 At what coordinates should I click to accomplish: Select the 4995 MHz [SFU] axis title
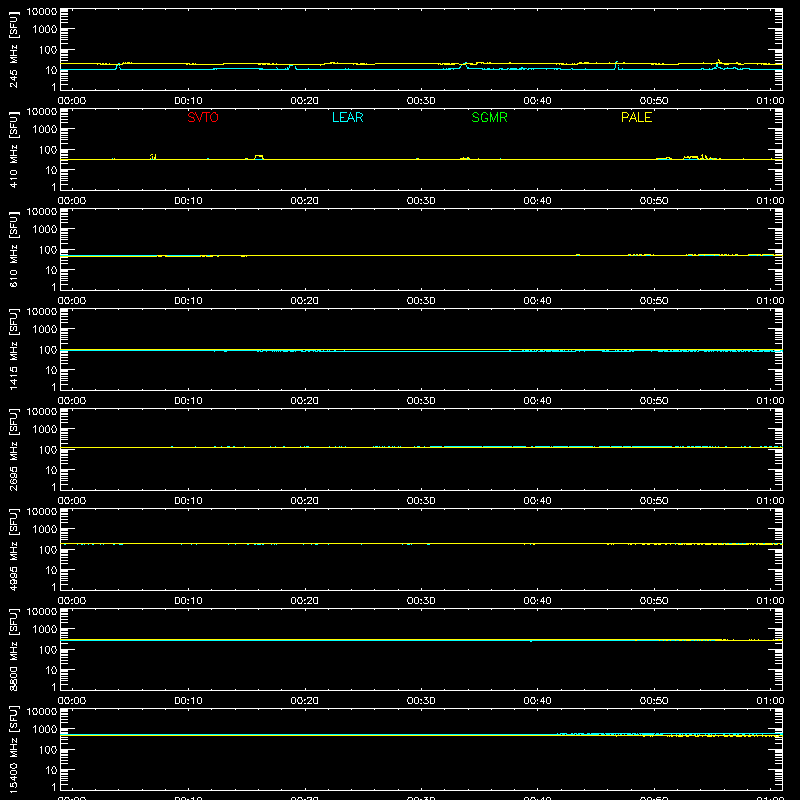coord(13,549)
